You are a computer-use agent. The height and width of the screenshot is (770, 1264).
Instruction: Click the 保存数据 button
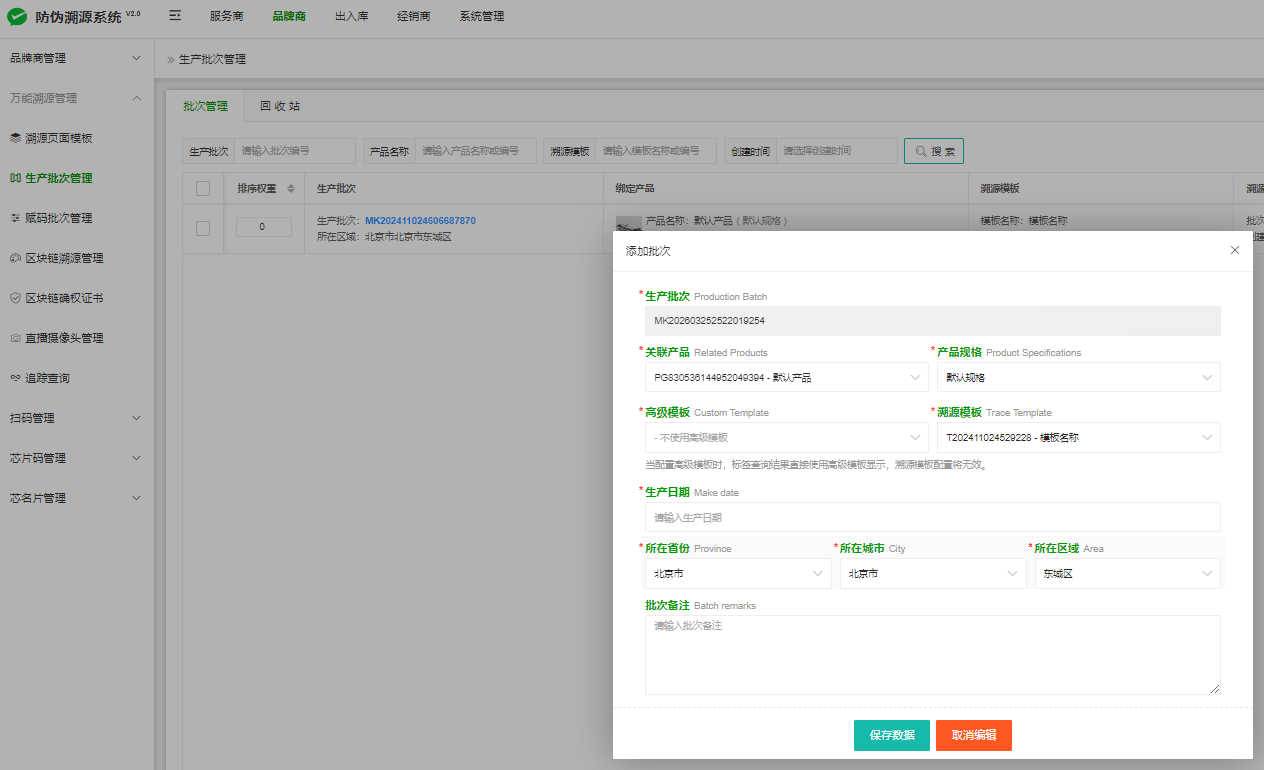pyautogui.click(x=891, y=735)
